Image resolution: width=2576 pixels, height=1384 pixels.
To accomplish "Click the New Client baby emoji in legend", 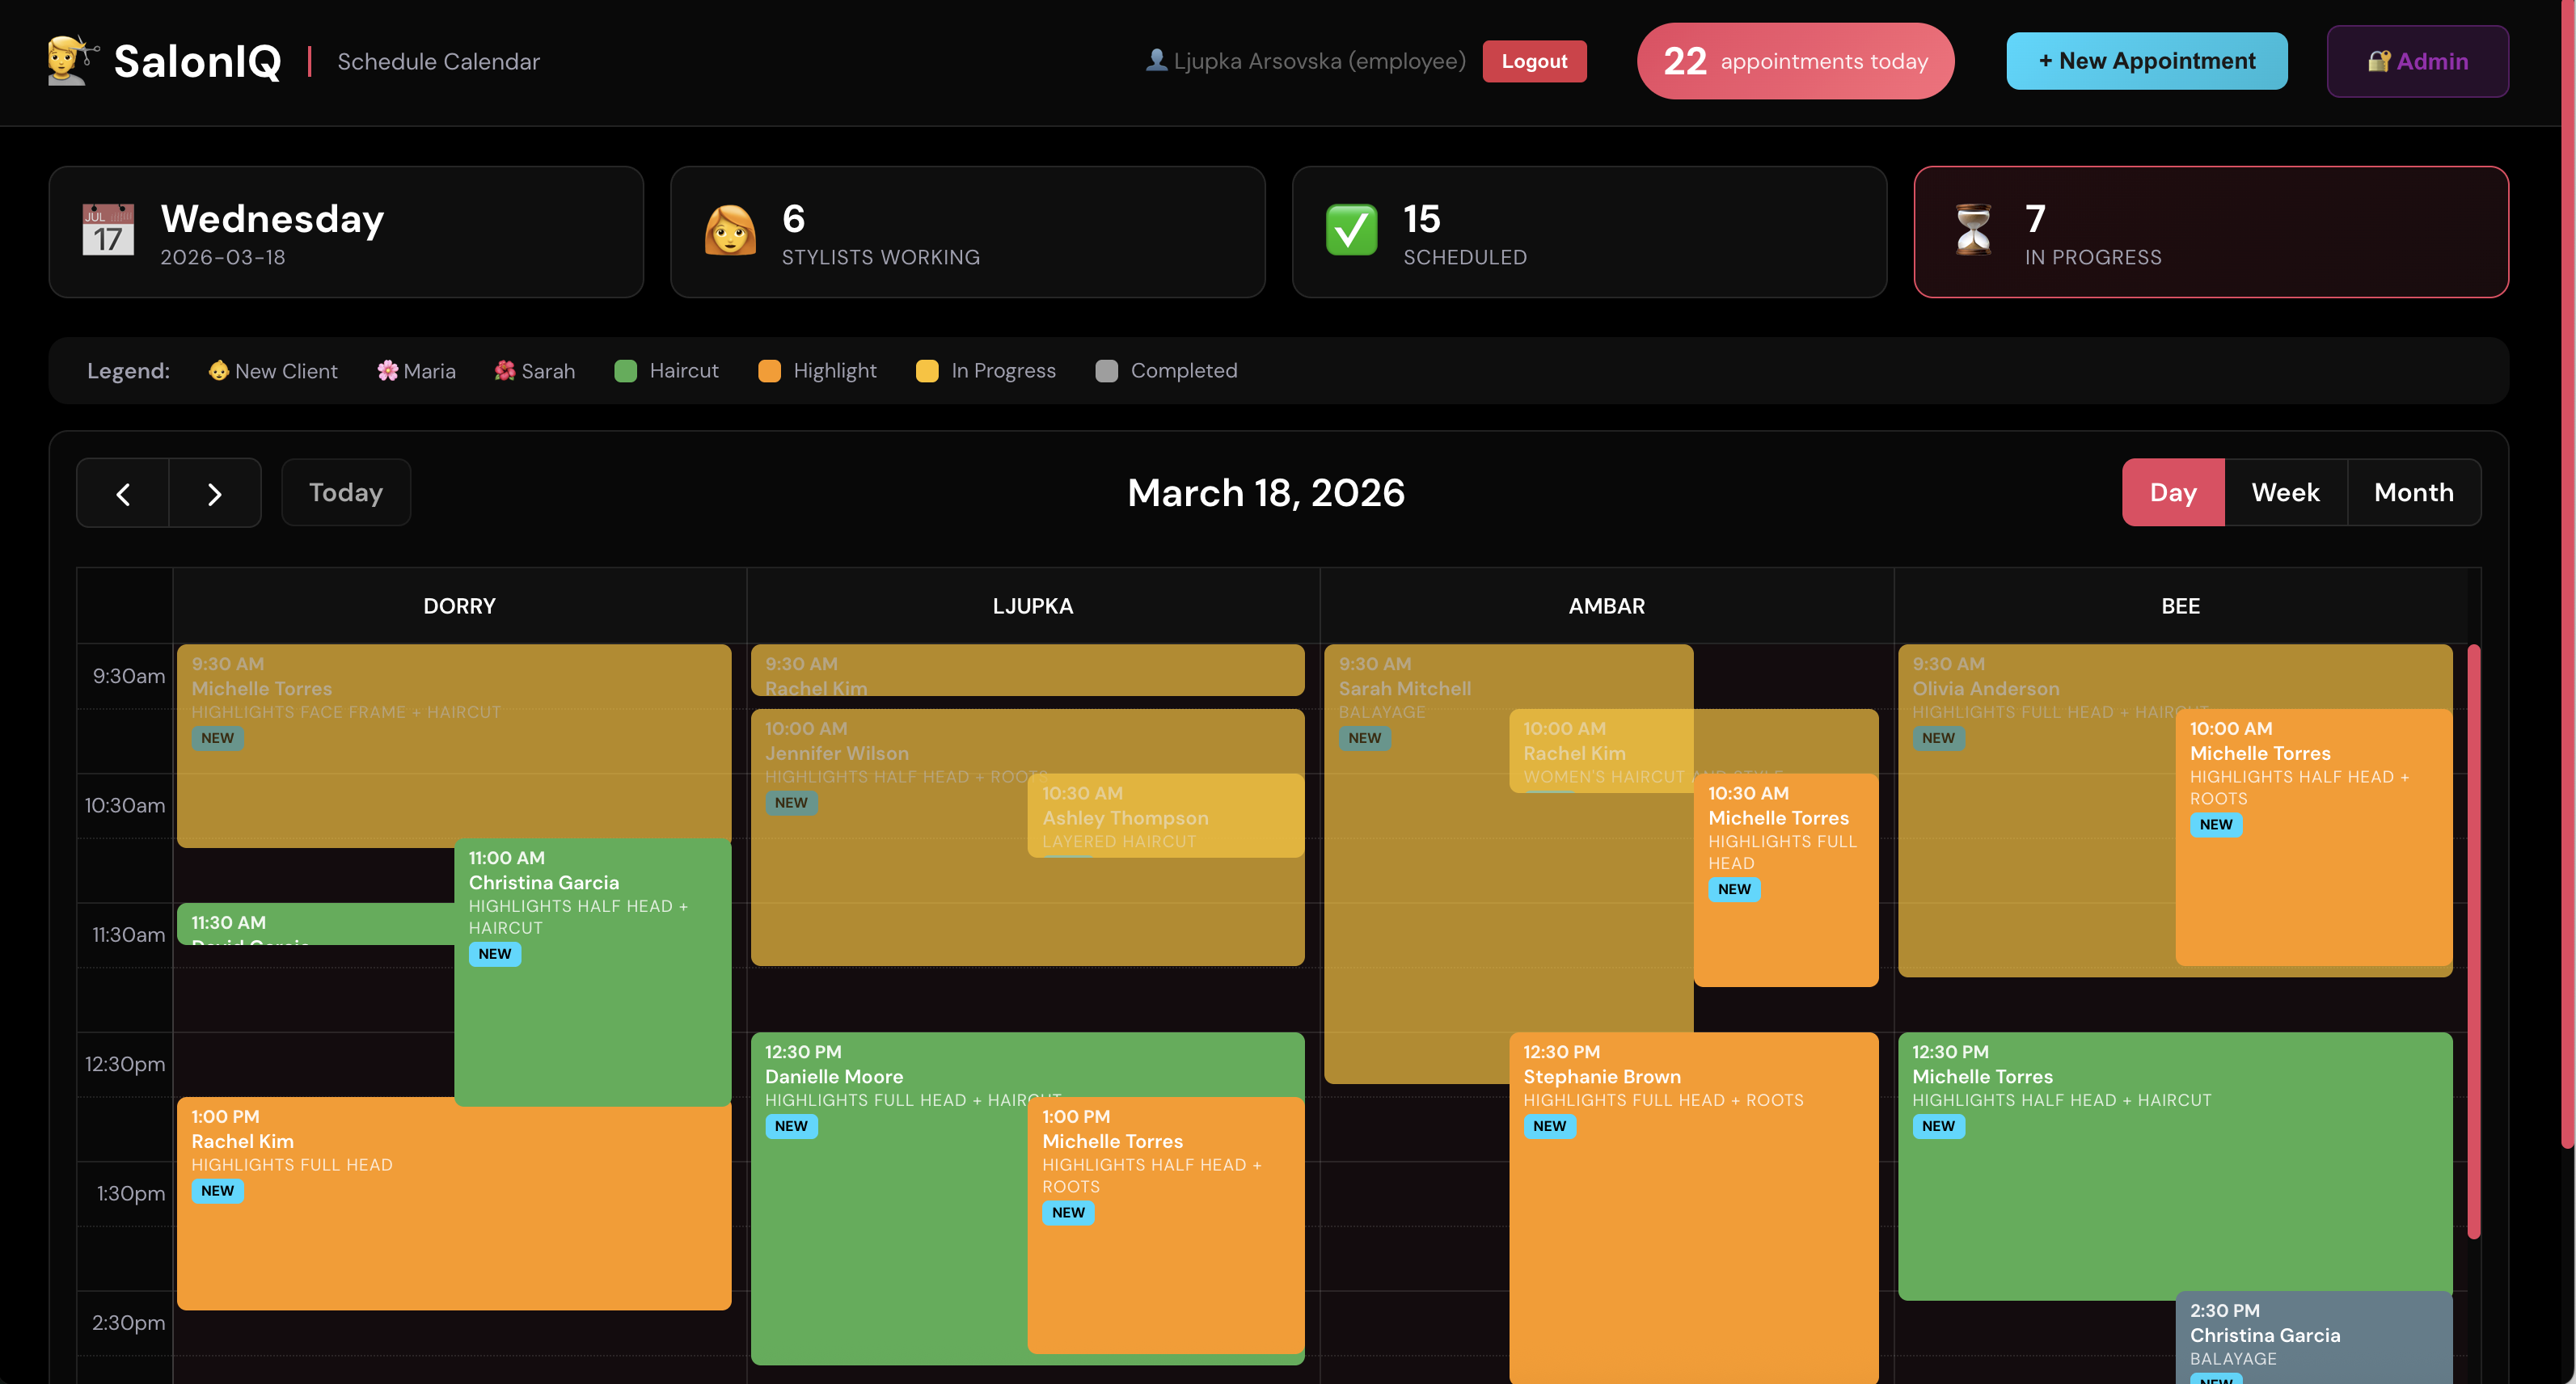I will [x=218, y=371].
